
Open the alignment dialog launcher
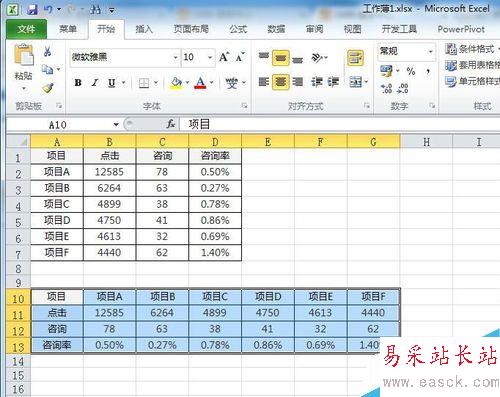tap(367, 106)
